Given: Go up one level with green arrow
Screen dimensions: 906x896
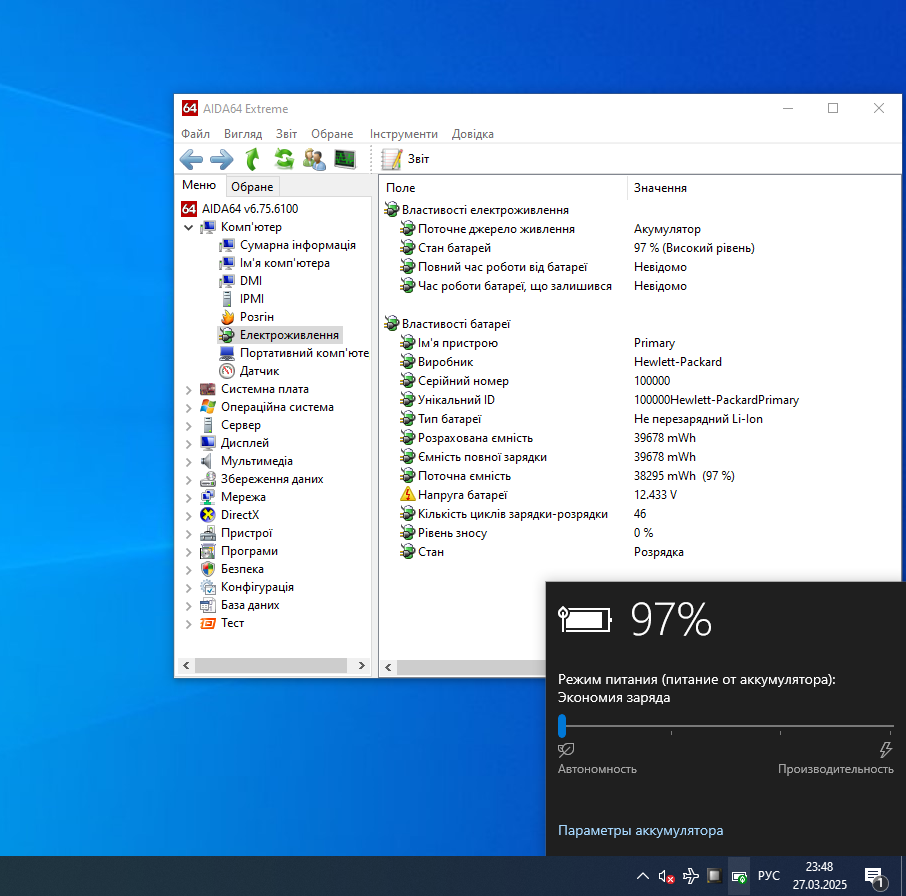Looking at the screenshot, I should [253, 159].
